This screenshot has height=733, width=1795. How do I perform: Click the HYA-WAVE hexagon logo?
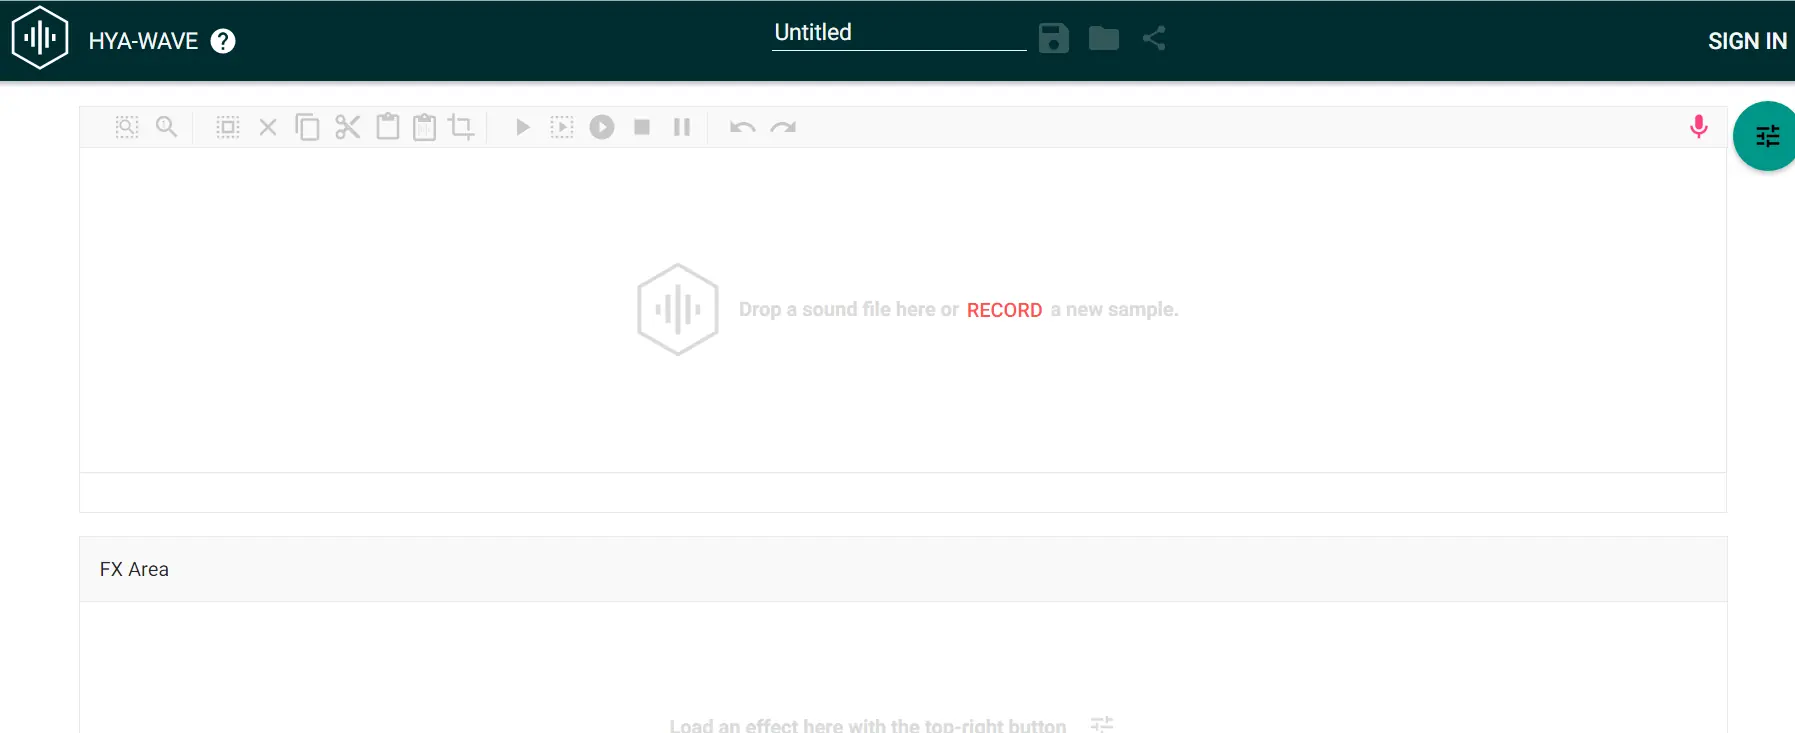pos(40,38)
